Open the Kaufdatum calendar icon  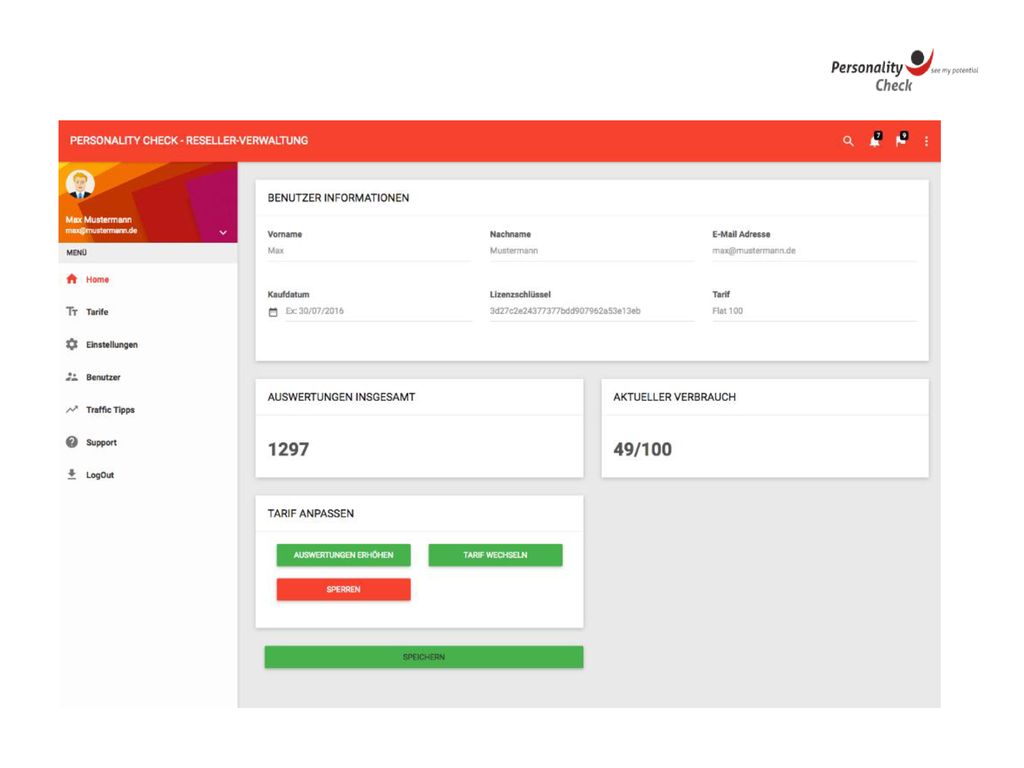point(273,312)
